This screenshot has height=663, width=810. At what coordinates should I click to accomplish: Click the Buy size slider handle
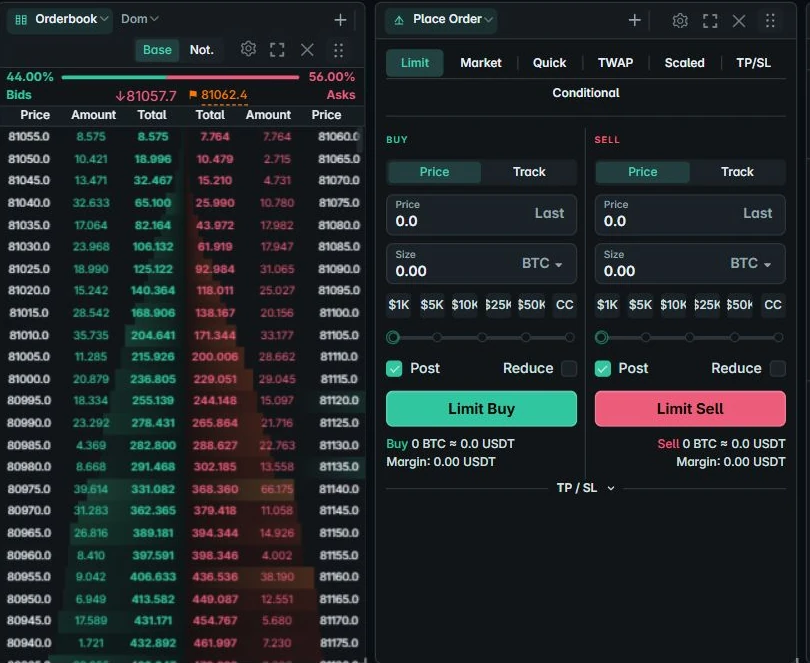(393, 338)
